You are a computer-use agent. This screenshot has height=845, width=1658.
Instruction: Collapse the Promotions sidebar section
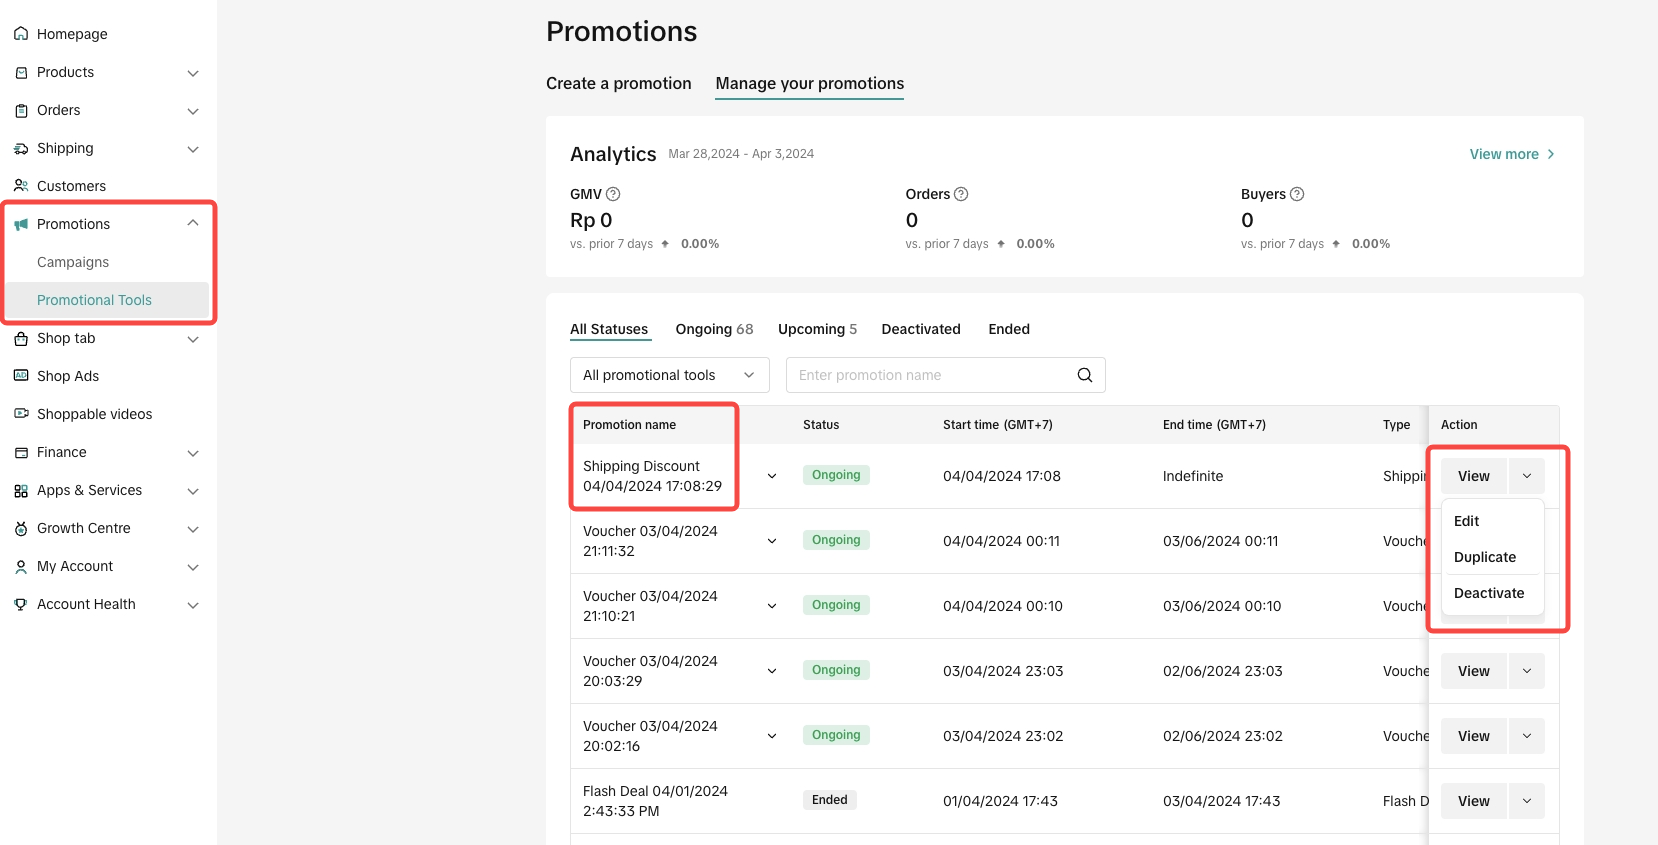(x=193, y=223)
